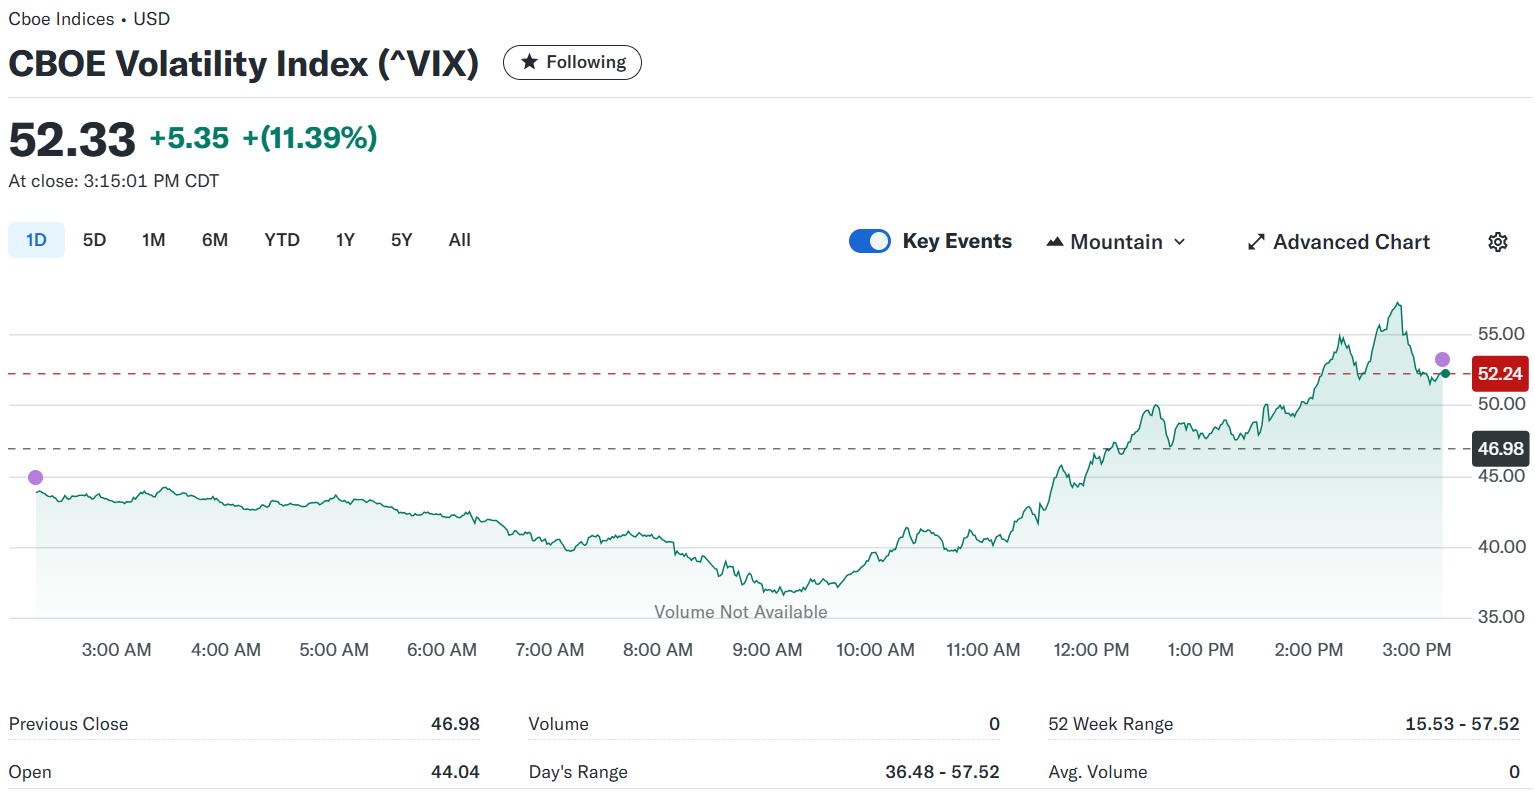This screenshot has height=791, width=1535.
Task: Select the 5Y range tab
Action: [x=401, y=240]
